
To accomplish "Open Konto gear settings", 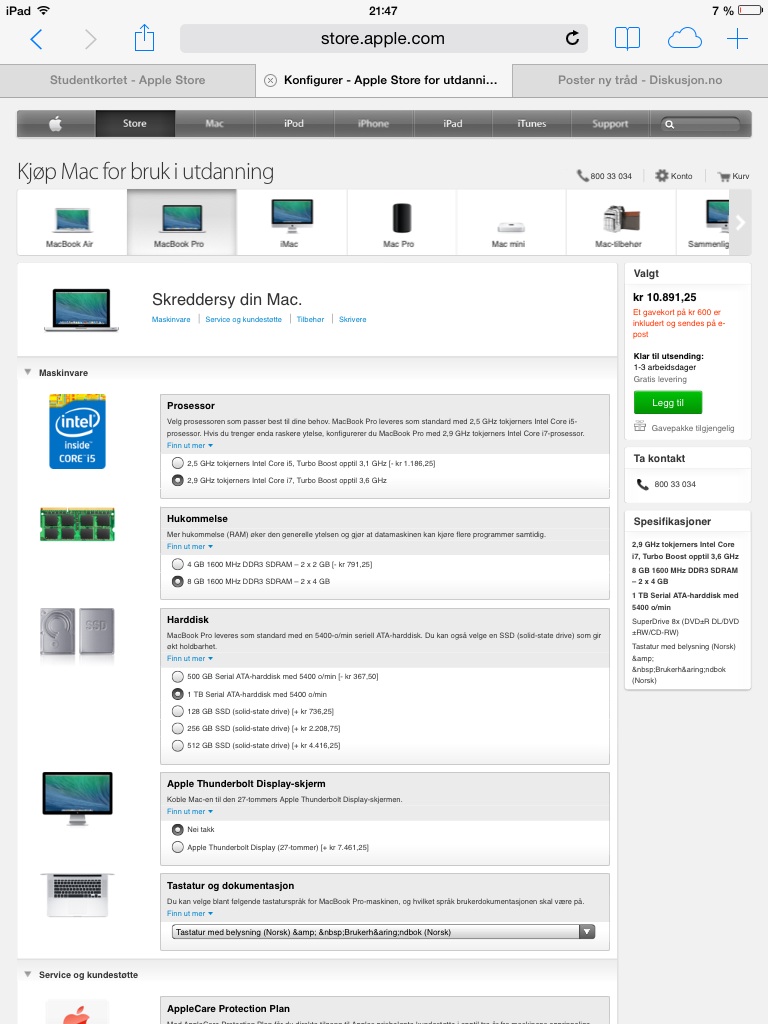I will coord(673,176).
